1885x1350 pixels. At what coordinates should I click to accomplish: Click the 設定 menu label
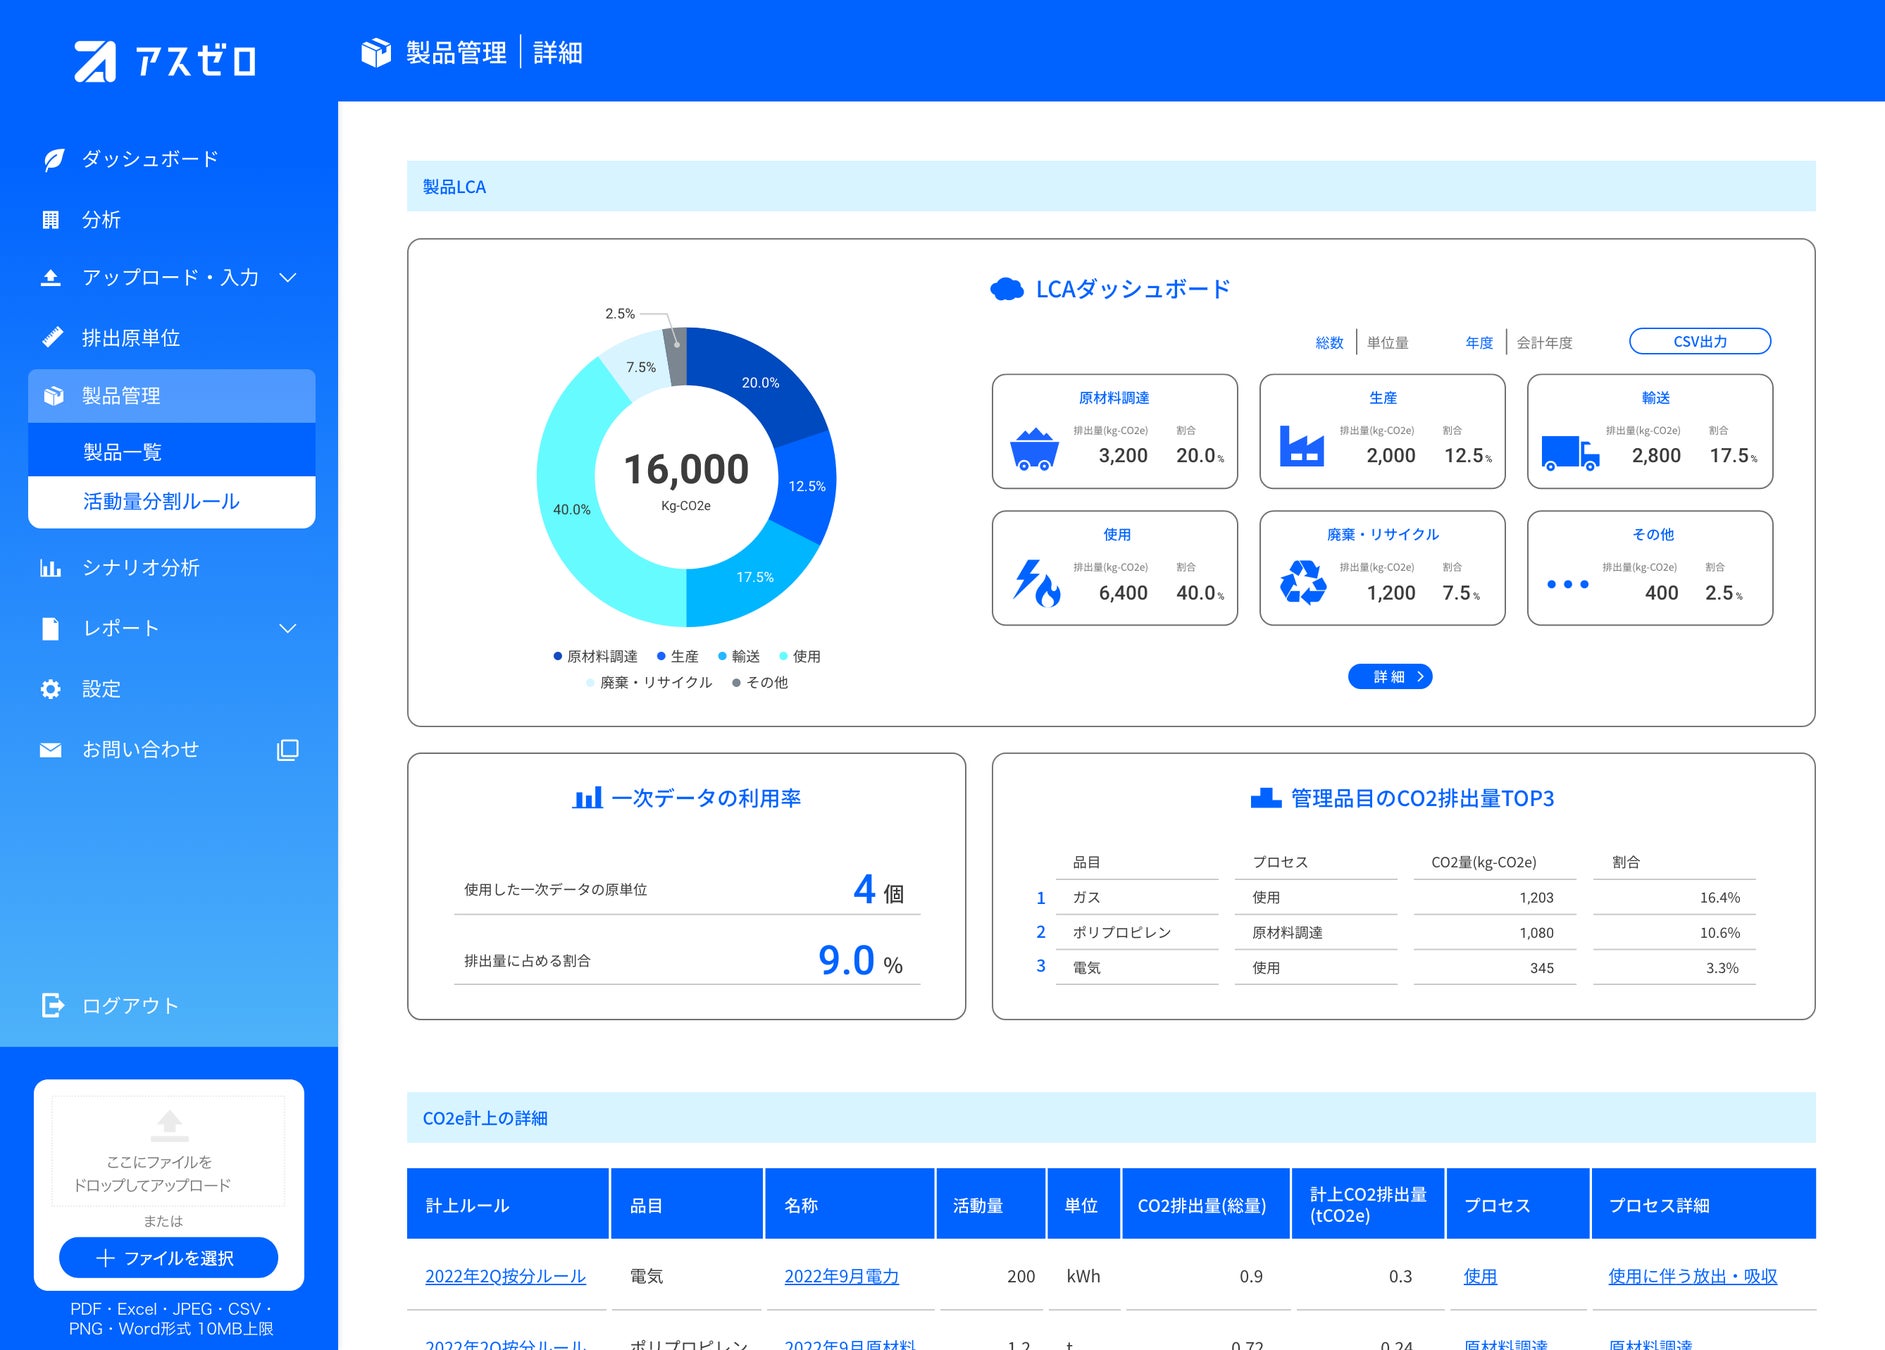(x=101, y=689)
